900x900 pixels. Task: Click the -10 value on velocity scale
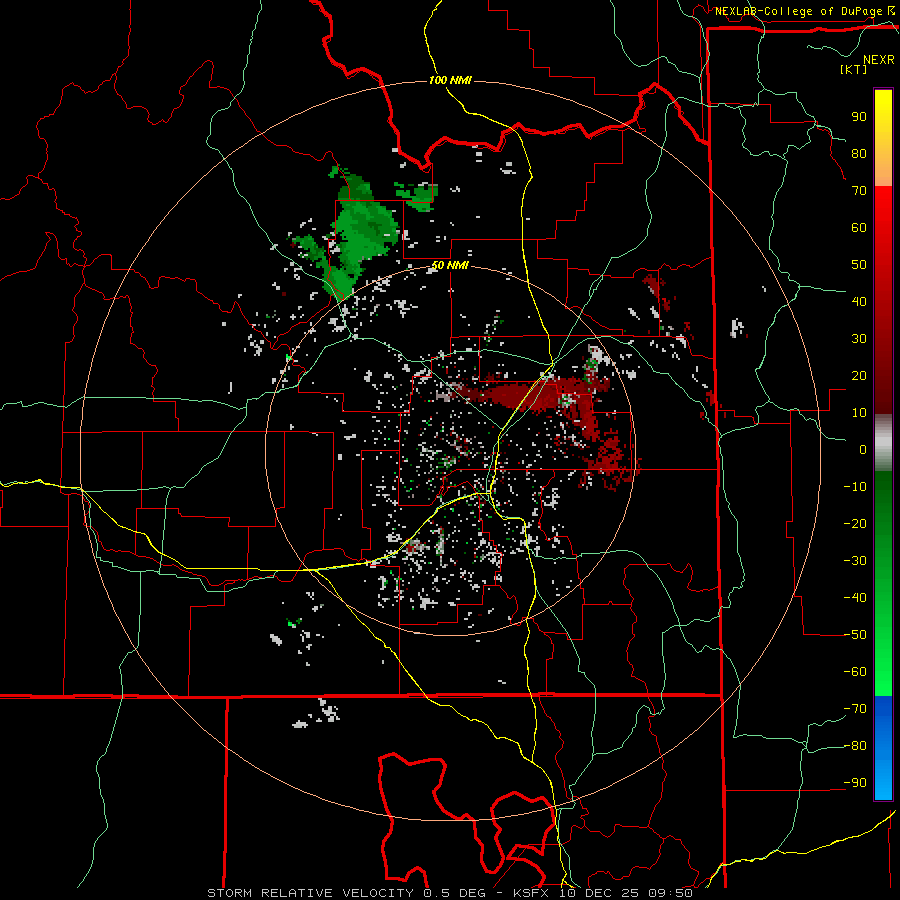(x=855, y=487)
